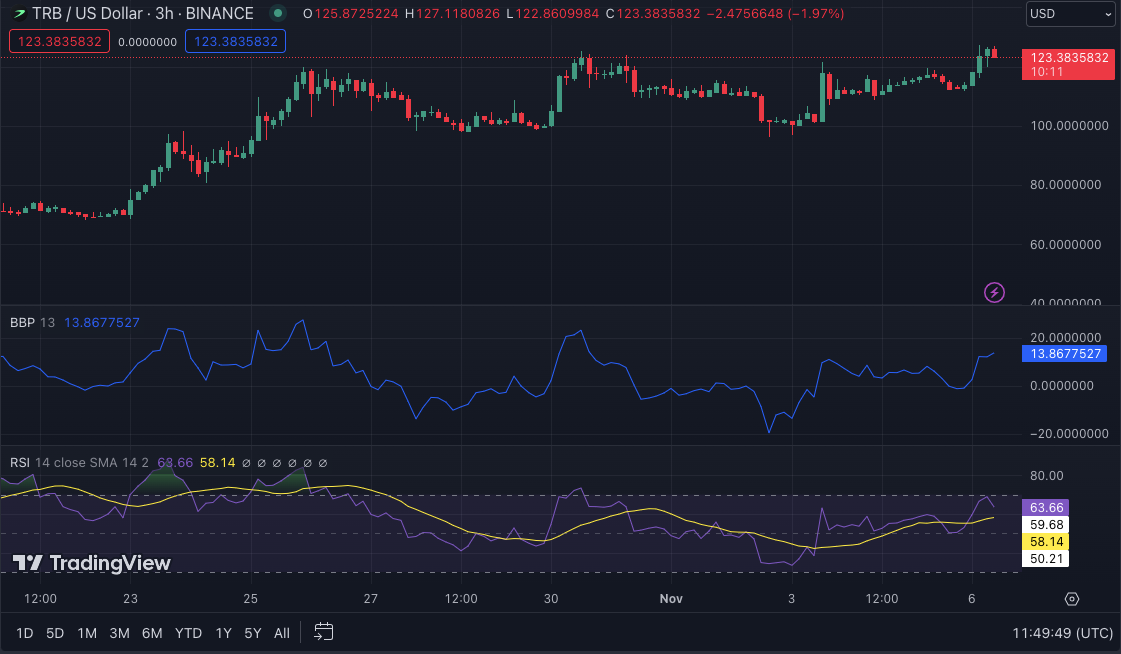This screenshot has height=654, width=1121.
Task: Click the yellow 58.14 RSI axis label
Action: [1046, 542]
